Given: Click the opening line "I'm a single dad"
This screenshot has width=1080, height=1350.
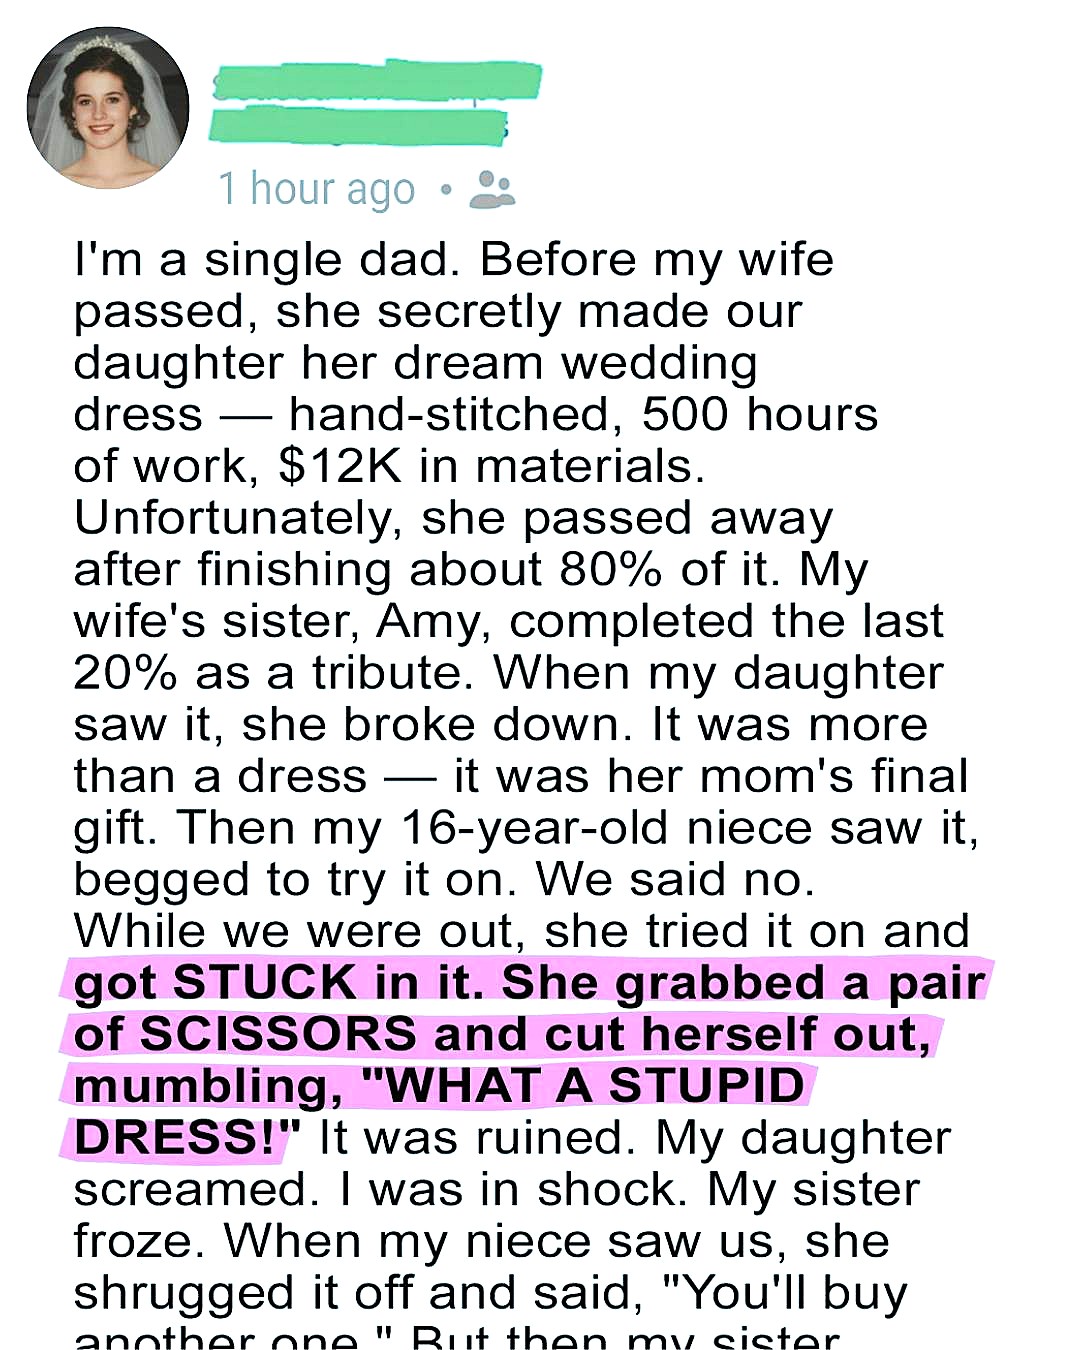Looking at the screenshot, I should tap(260, 260).
